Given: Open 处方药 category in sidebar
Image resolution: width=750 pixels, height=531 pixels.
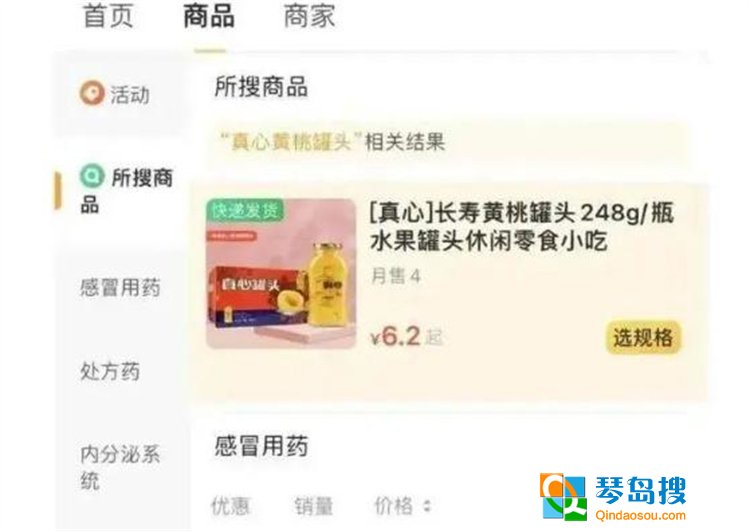Looking at the screenshot, I should pos(110,371).
